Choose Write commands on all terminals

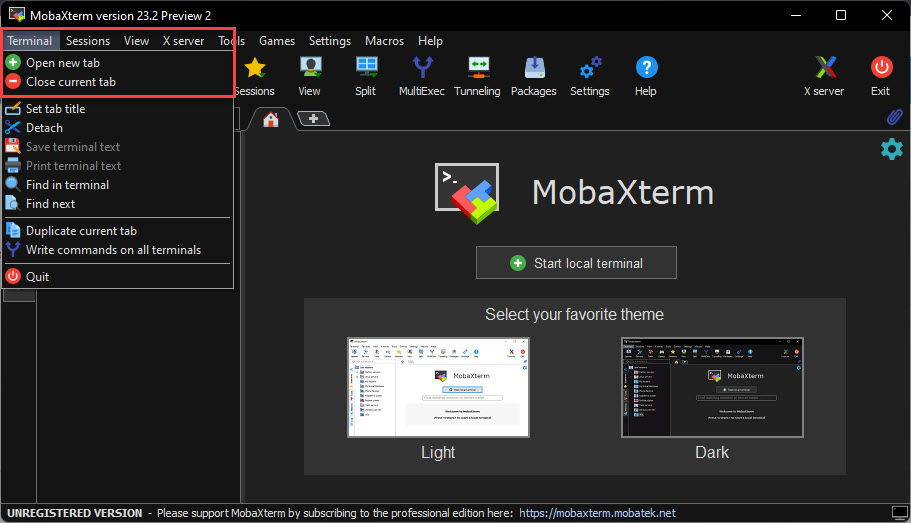point(118,250)
